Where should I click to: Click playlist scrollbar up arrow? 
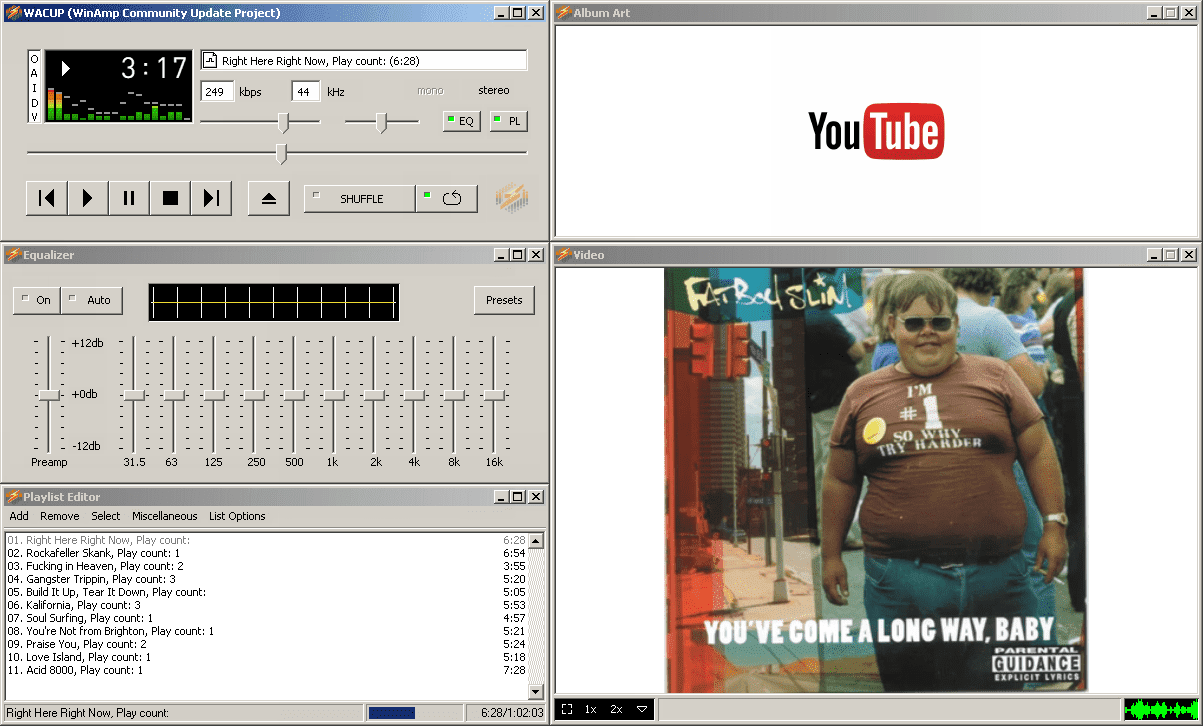pos(536,541)
